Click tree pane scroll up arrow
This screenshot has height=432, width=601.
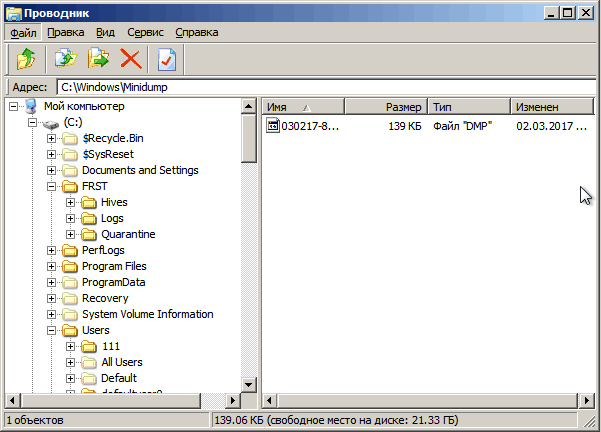(x=249, y=106)
